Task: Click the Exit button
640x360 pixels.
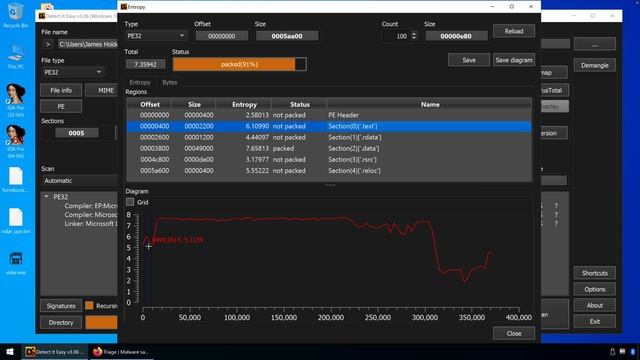Action: pos(595,322)
